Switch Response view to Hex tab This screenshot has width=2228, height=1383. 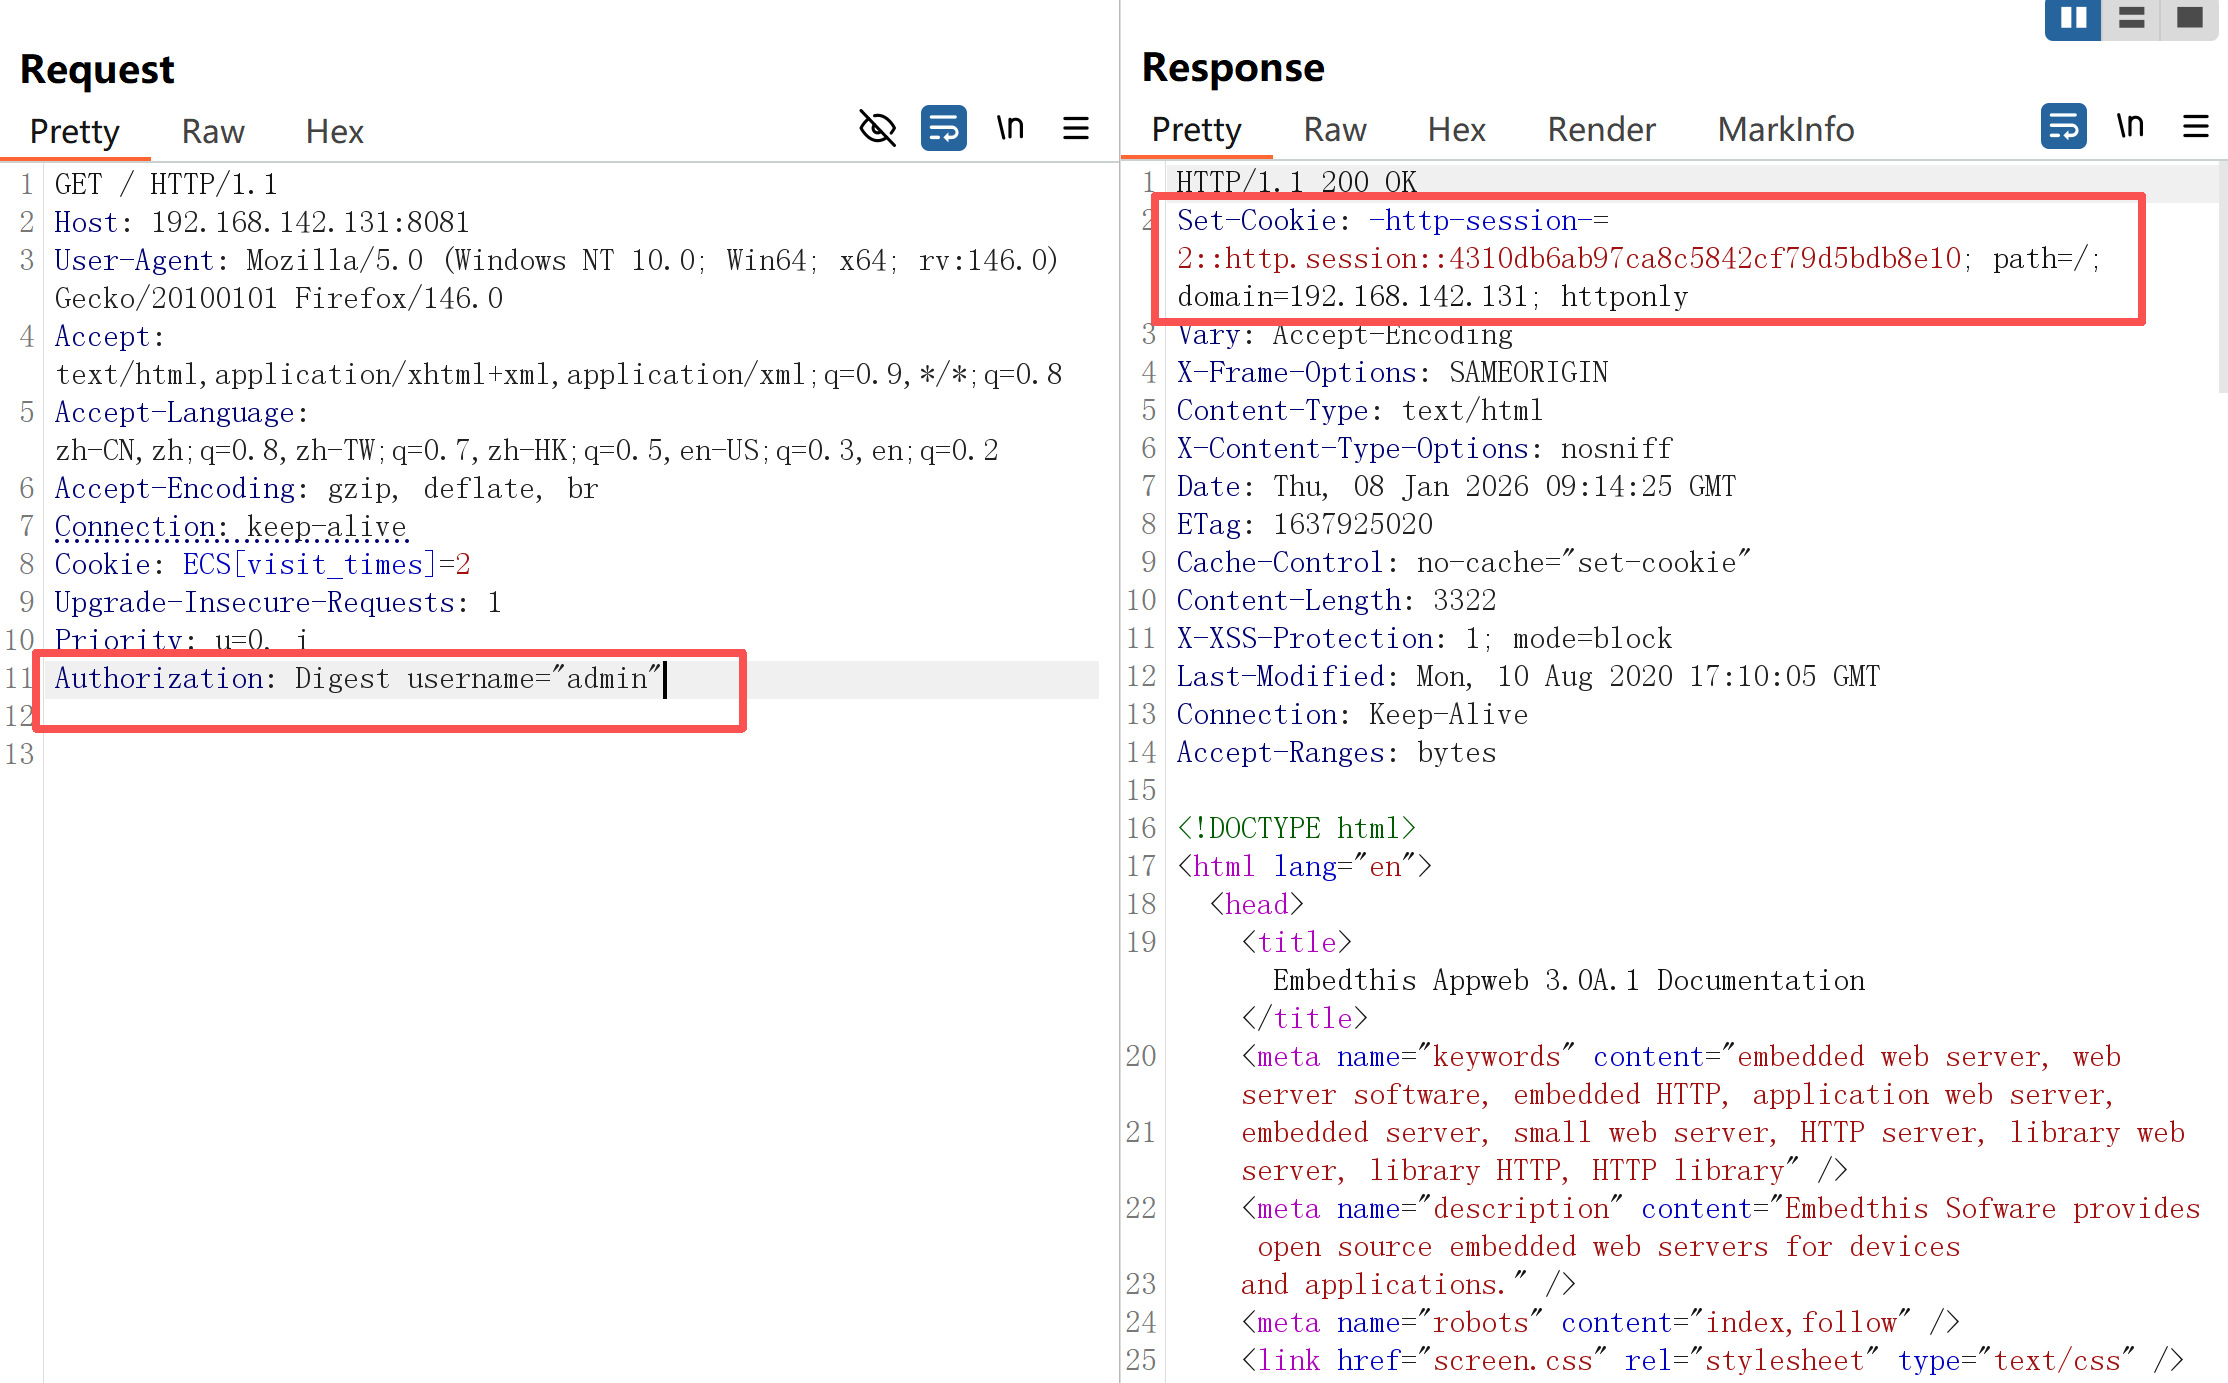click(x=1456, y=129)
